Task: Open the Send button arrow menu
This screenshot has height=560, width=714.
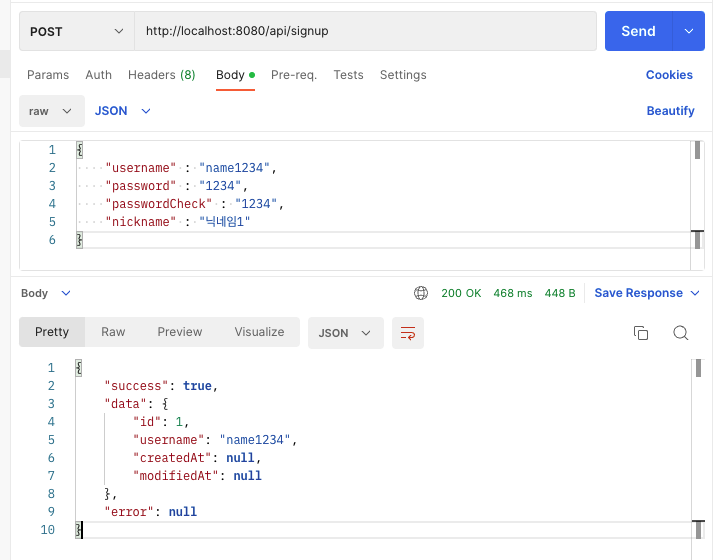Action: (688, 31)
